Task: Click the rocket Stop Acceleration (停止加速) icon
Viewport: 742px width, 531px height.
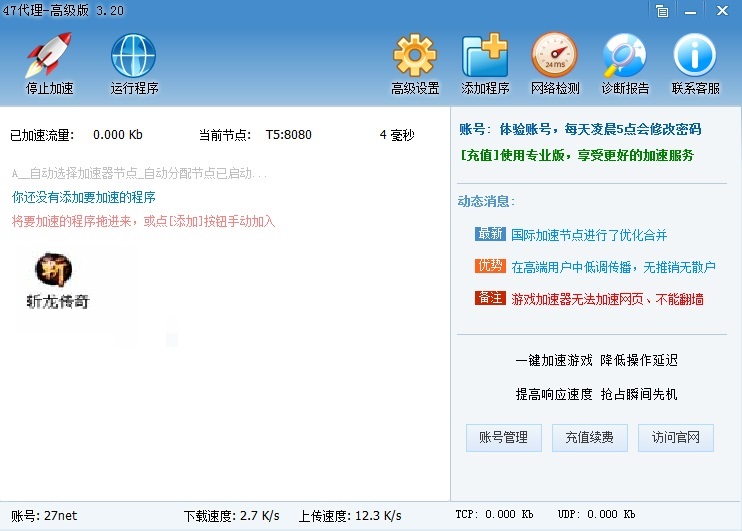Action: tap(48, 56)
